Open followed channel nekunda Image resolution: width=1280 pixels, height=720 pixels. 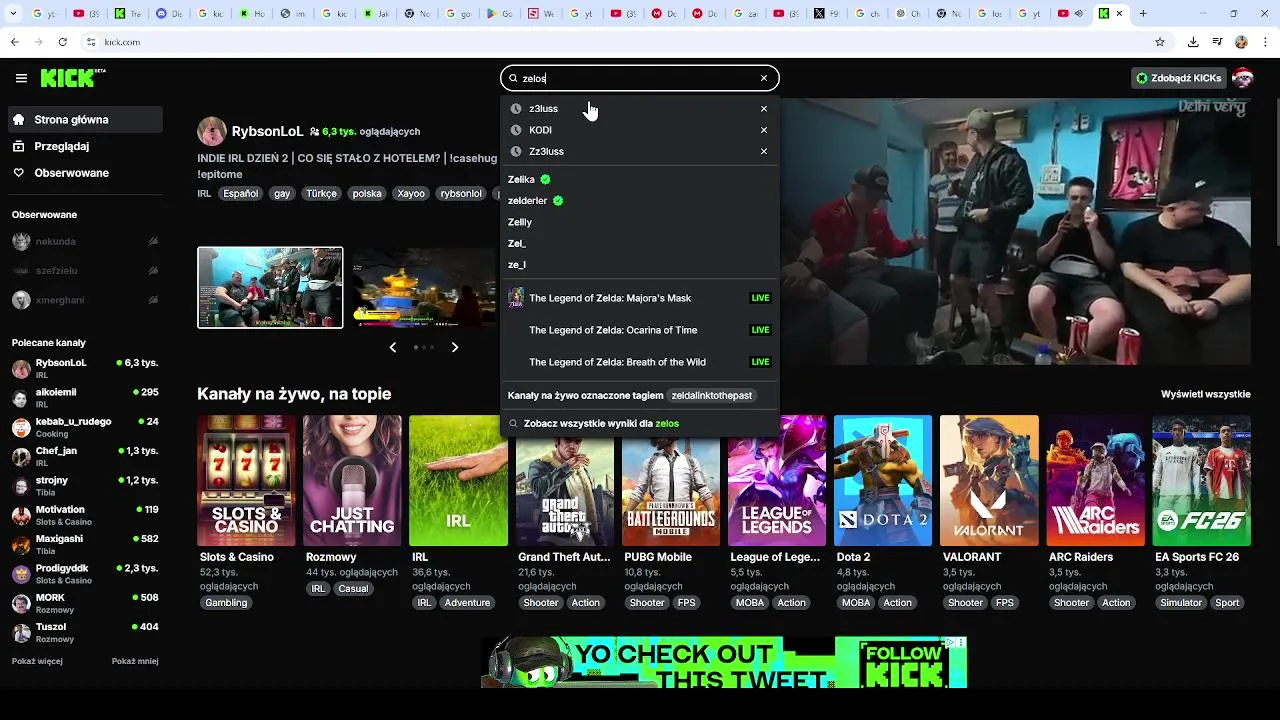click(85, 242)
